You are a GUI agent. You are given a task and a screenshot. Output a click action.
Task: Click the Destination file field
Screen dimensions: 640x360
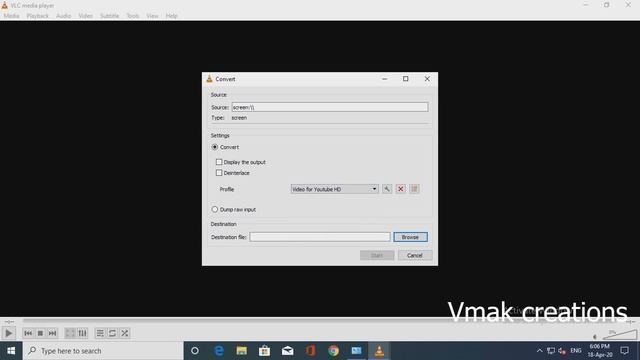(x=320, y=237)
